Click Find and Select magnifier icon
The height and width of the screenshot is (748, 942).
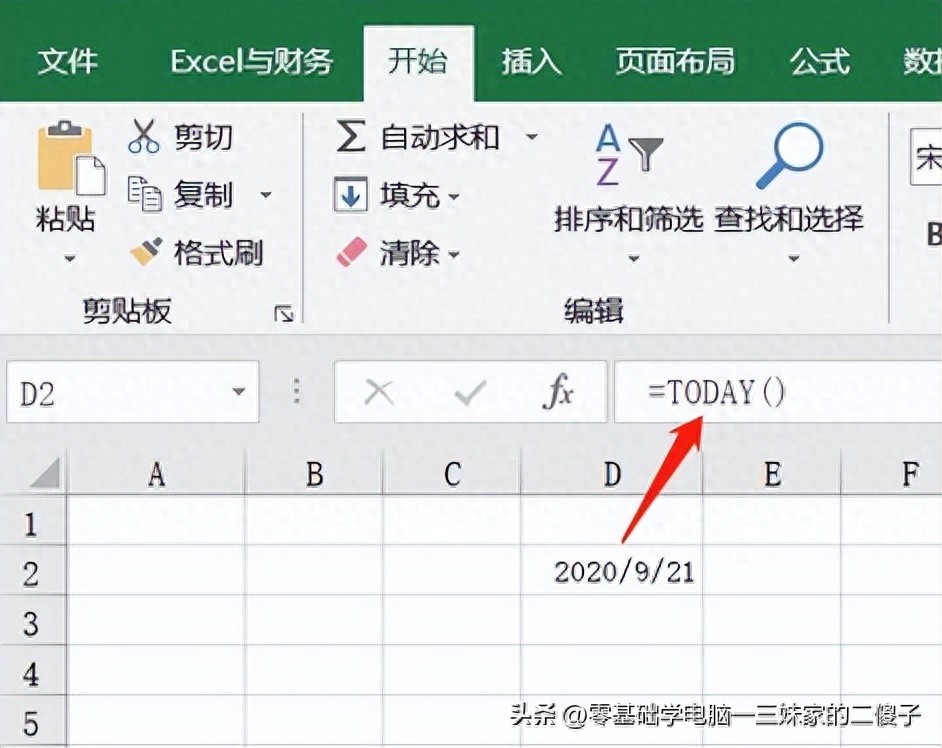coord(788,158)
